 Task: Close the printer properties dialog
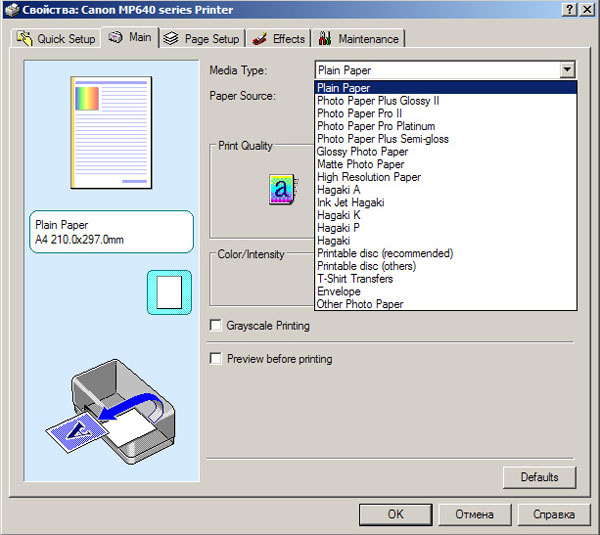(x=587, y=9)
